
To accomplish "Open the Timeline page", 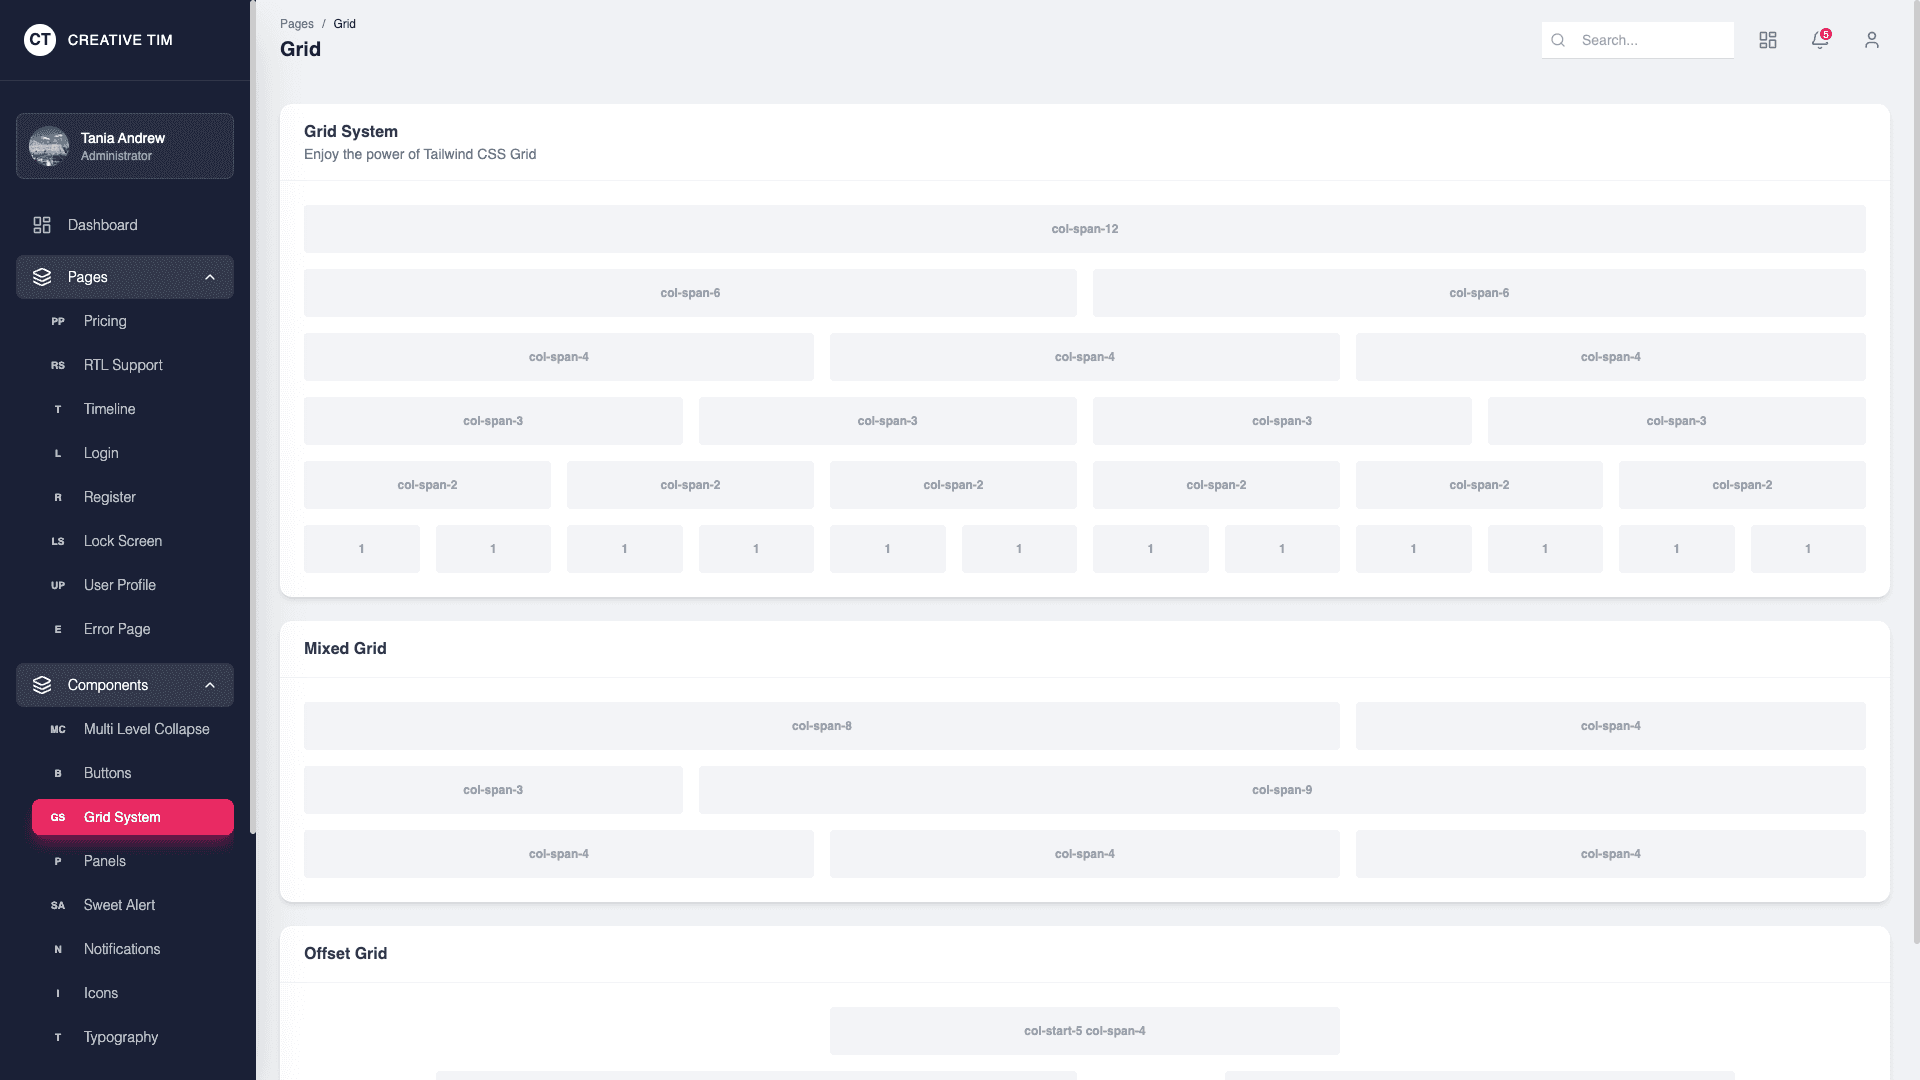I will tap(109, 409).
